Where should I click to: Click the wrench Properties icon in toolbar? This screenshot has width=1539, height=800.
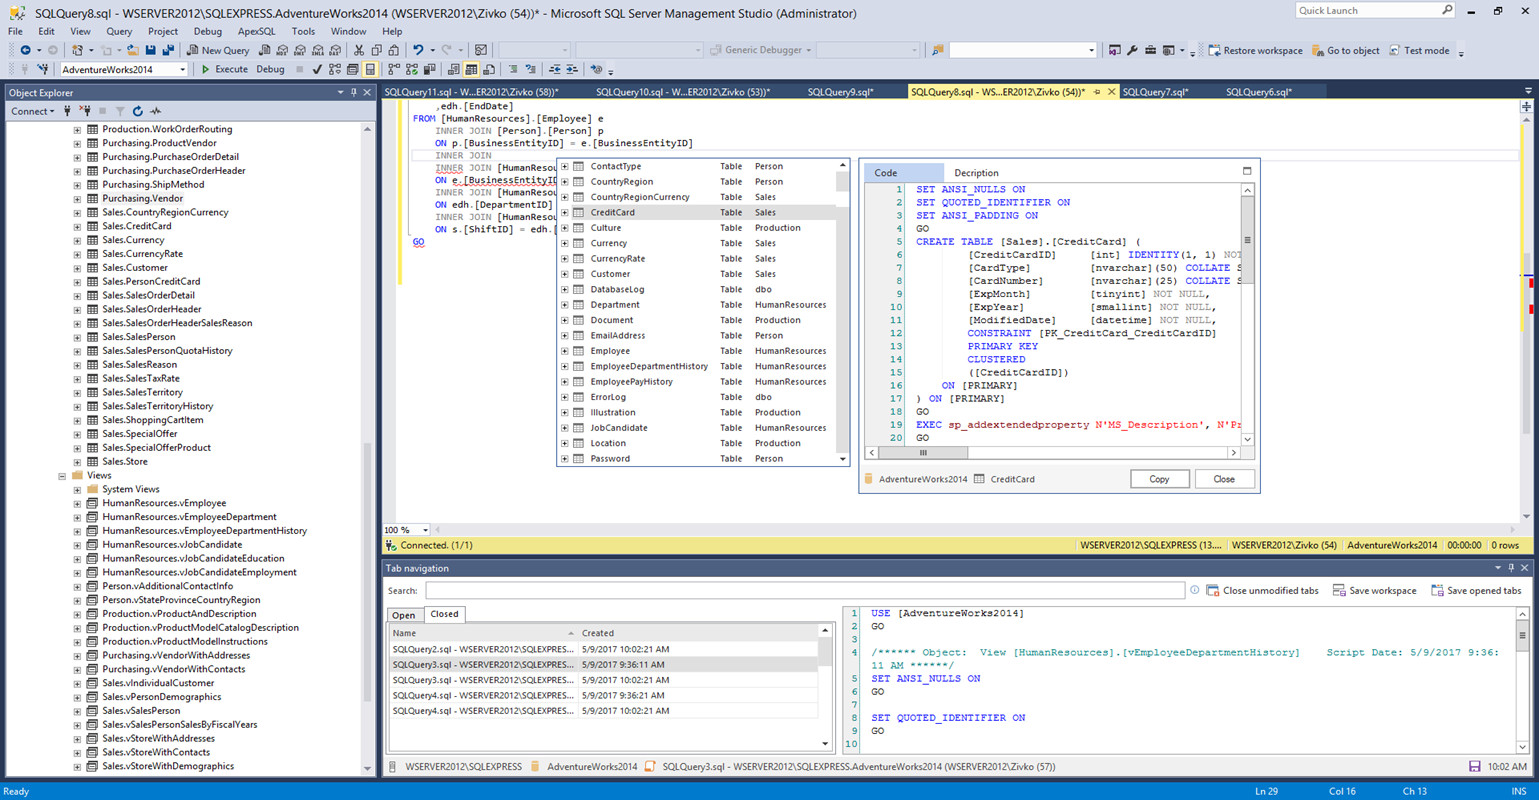(x=1132, y=50)
